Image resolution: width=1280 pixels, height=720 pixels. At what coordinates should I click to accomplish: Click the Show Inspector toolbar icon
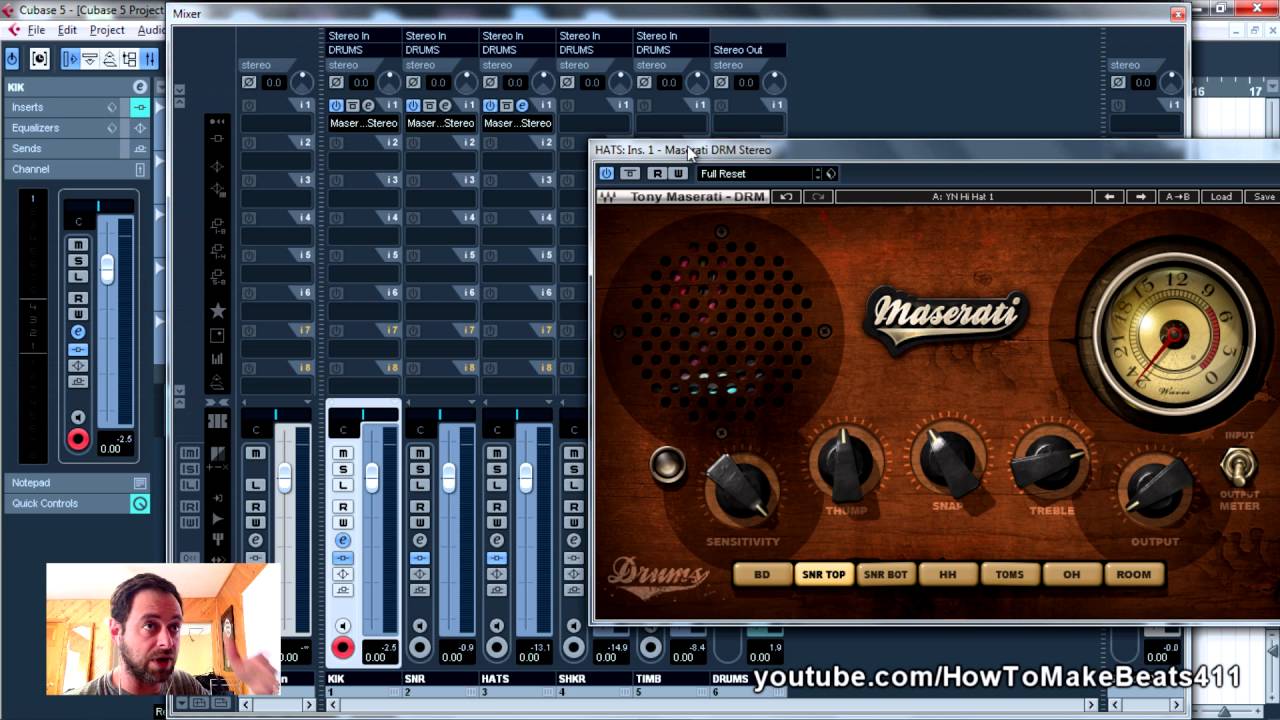pyautogui.click(x=70, y=59)
